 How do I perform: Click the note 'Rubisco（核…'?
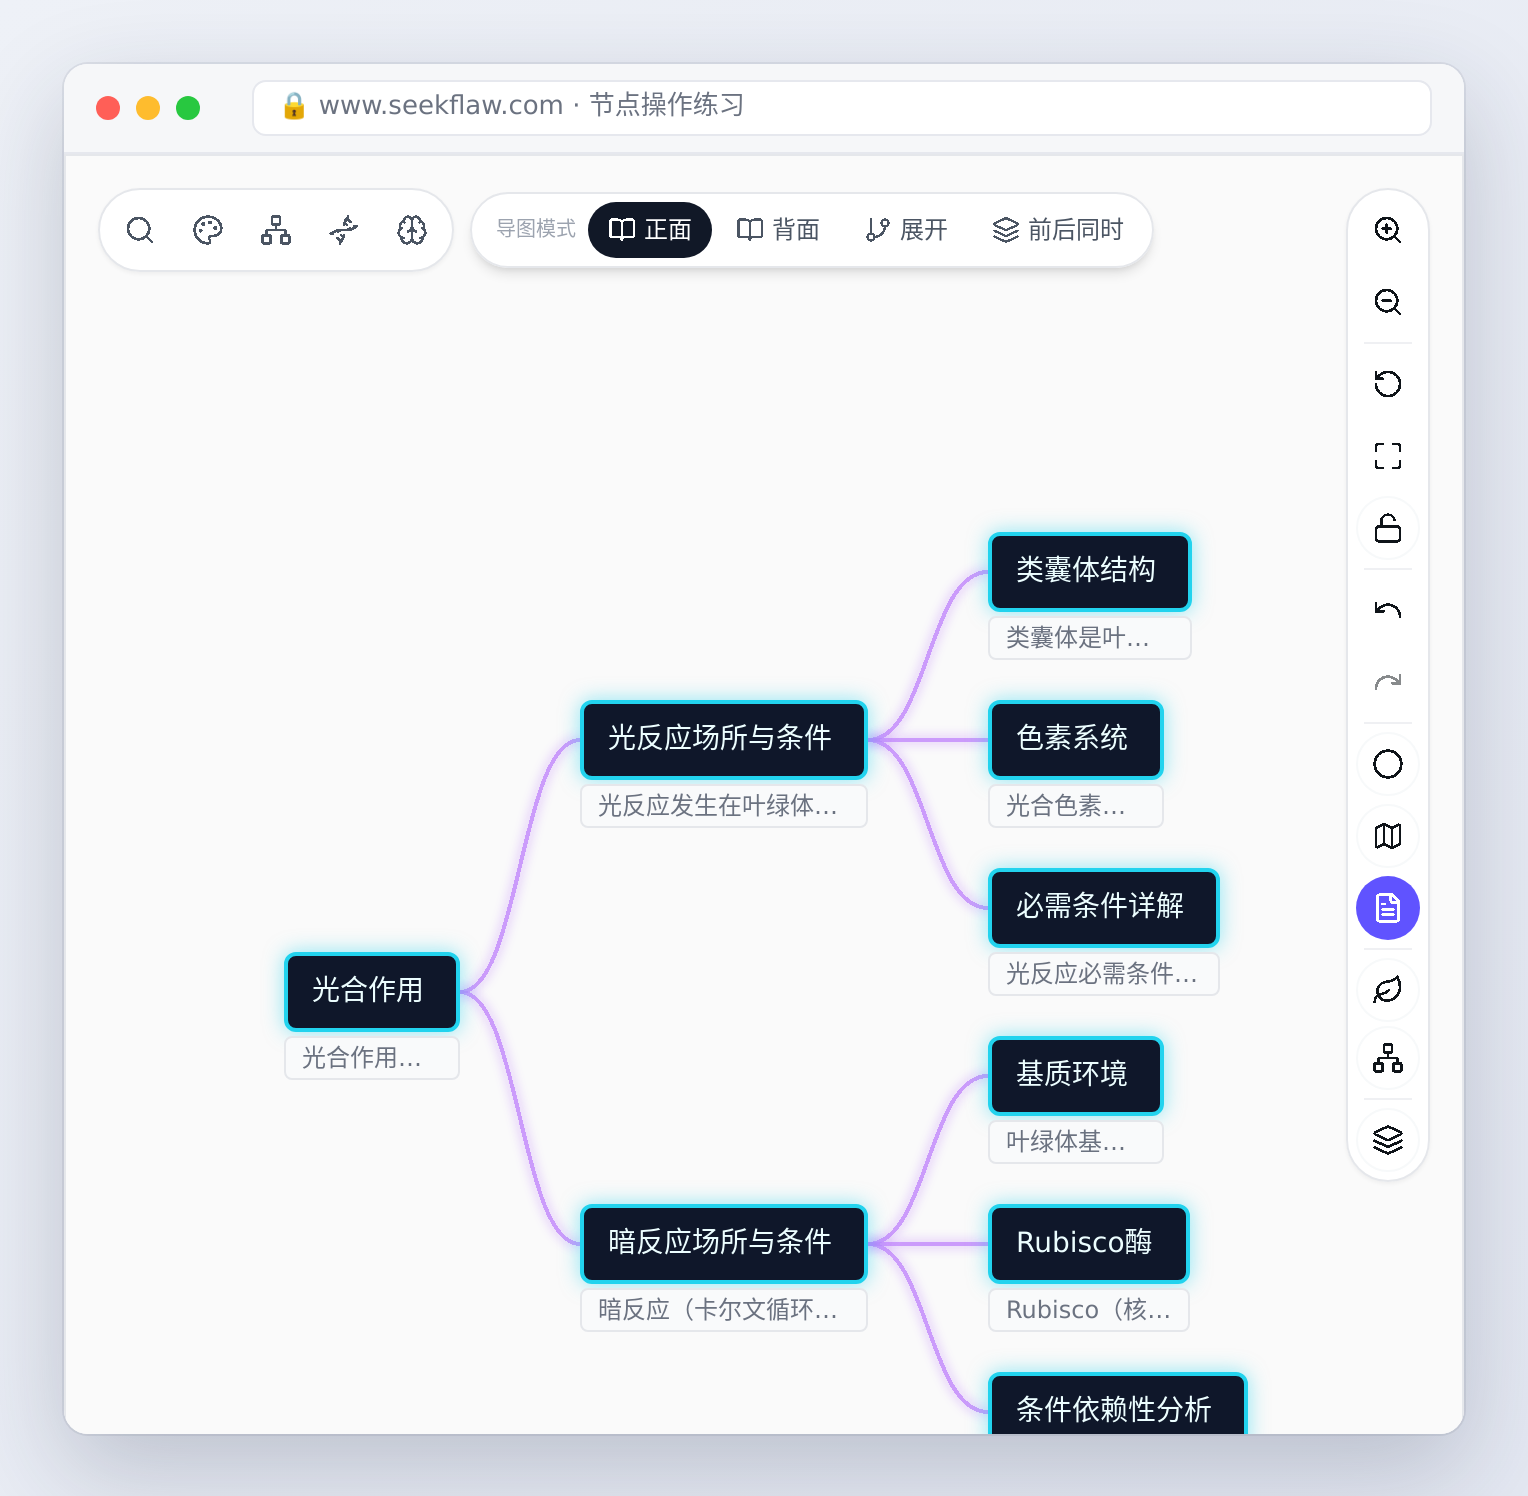tap(1089, 1310)
